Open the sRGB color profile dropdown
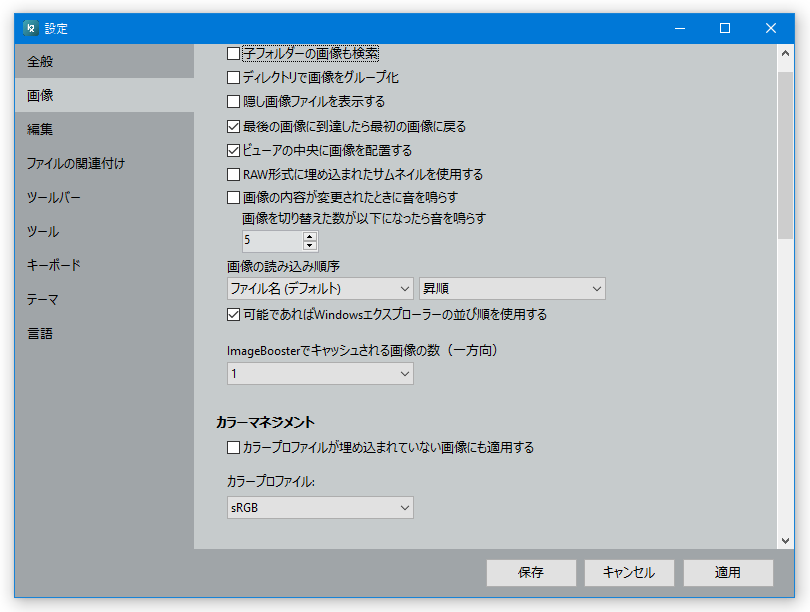Screen dimensions: 810x612 [320, 508]
